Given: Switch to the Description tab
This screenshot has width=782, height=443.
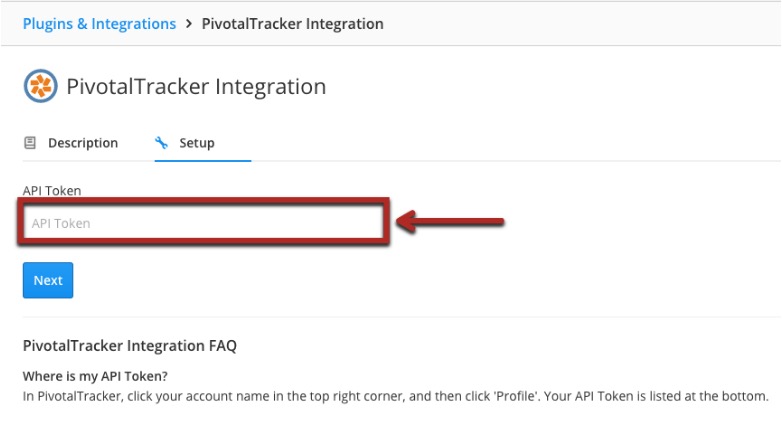Looking at the screenshot, I should coord(83,143).
